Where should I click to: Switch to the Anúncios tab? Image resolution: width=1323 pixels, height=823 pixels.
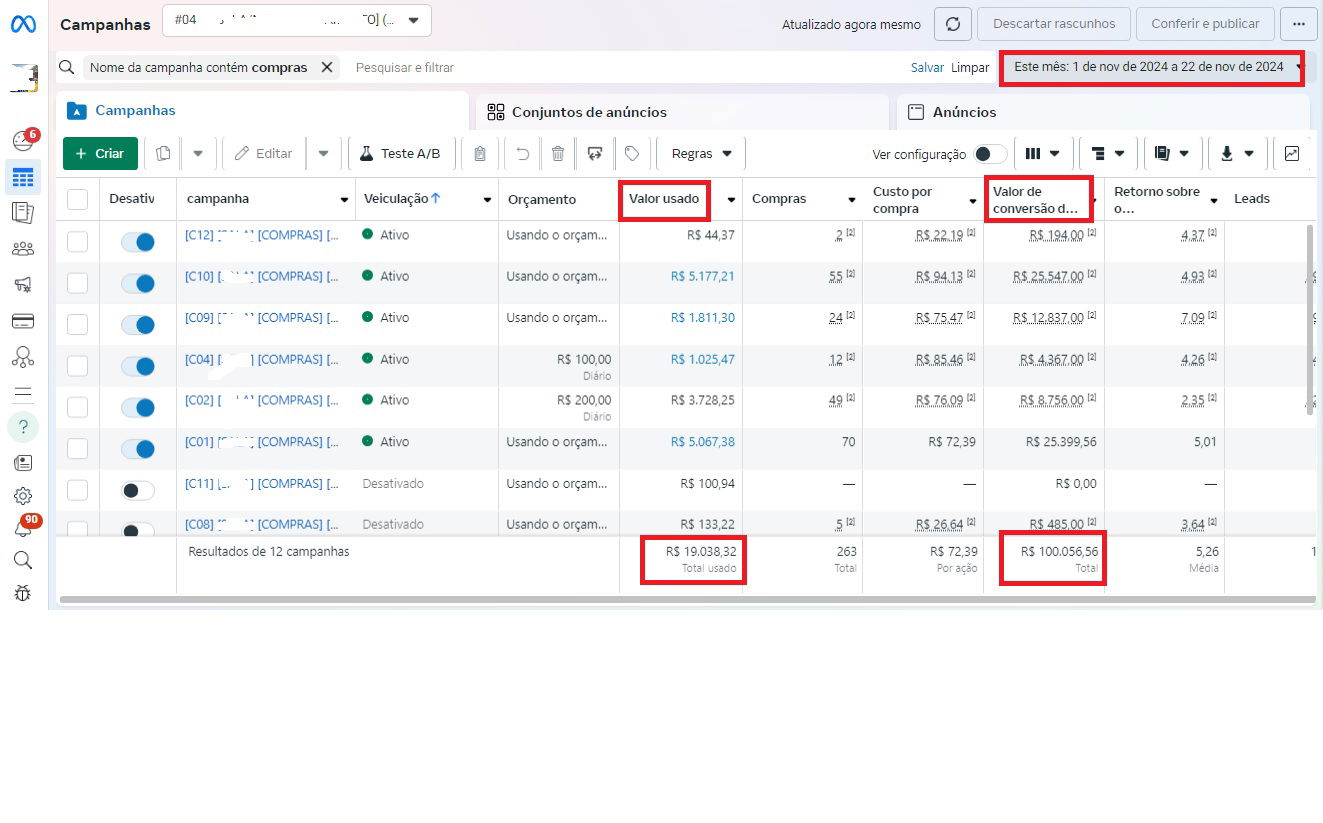(x=964, y=112)
